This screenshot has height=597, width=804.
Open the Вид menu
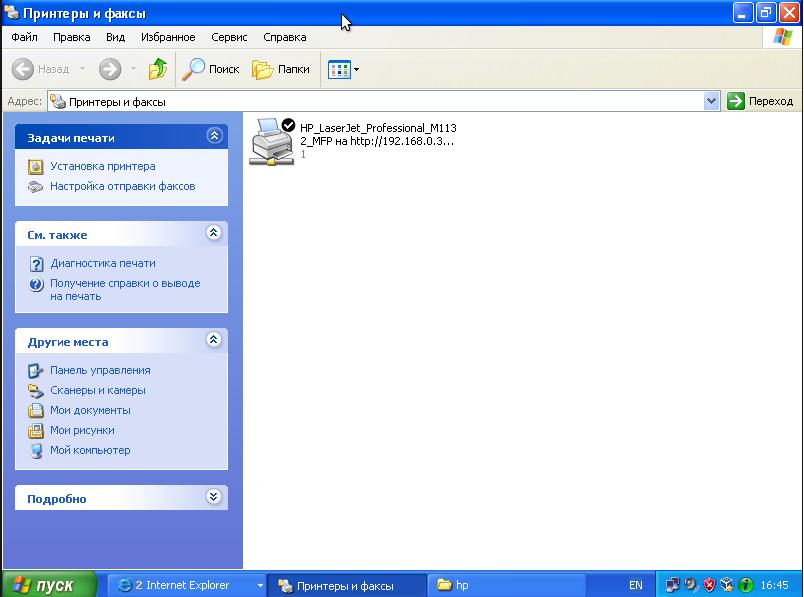pos(115,37)
